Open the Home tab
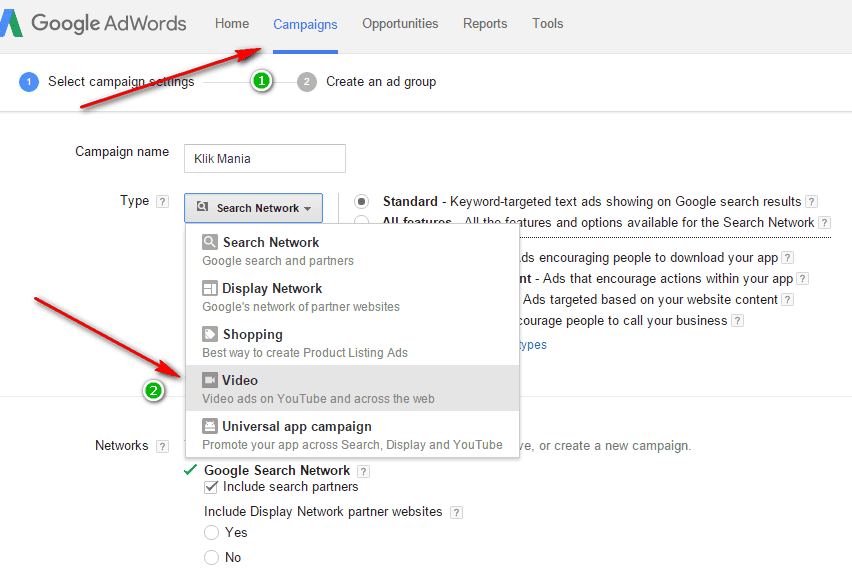The width and height of the screenshot is (852, 572). pos(232,23)
